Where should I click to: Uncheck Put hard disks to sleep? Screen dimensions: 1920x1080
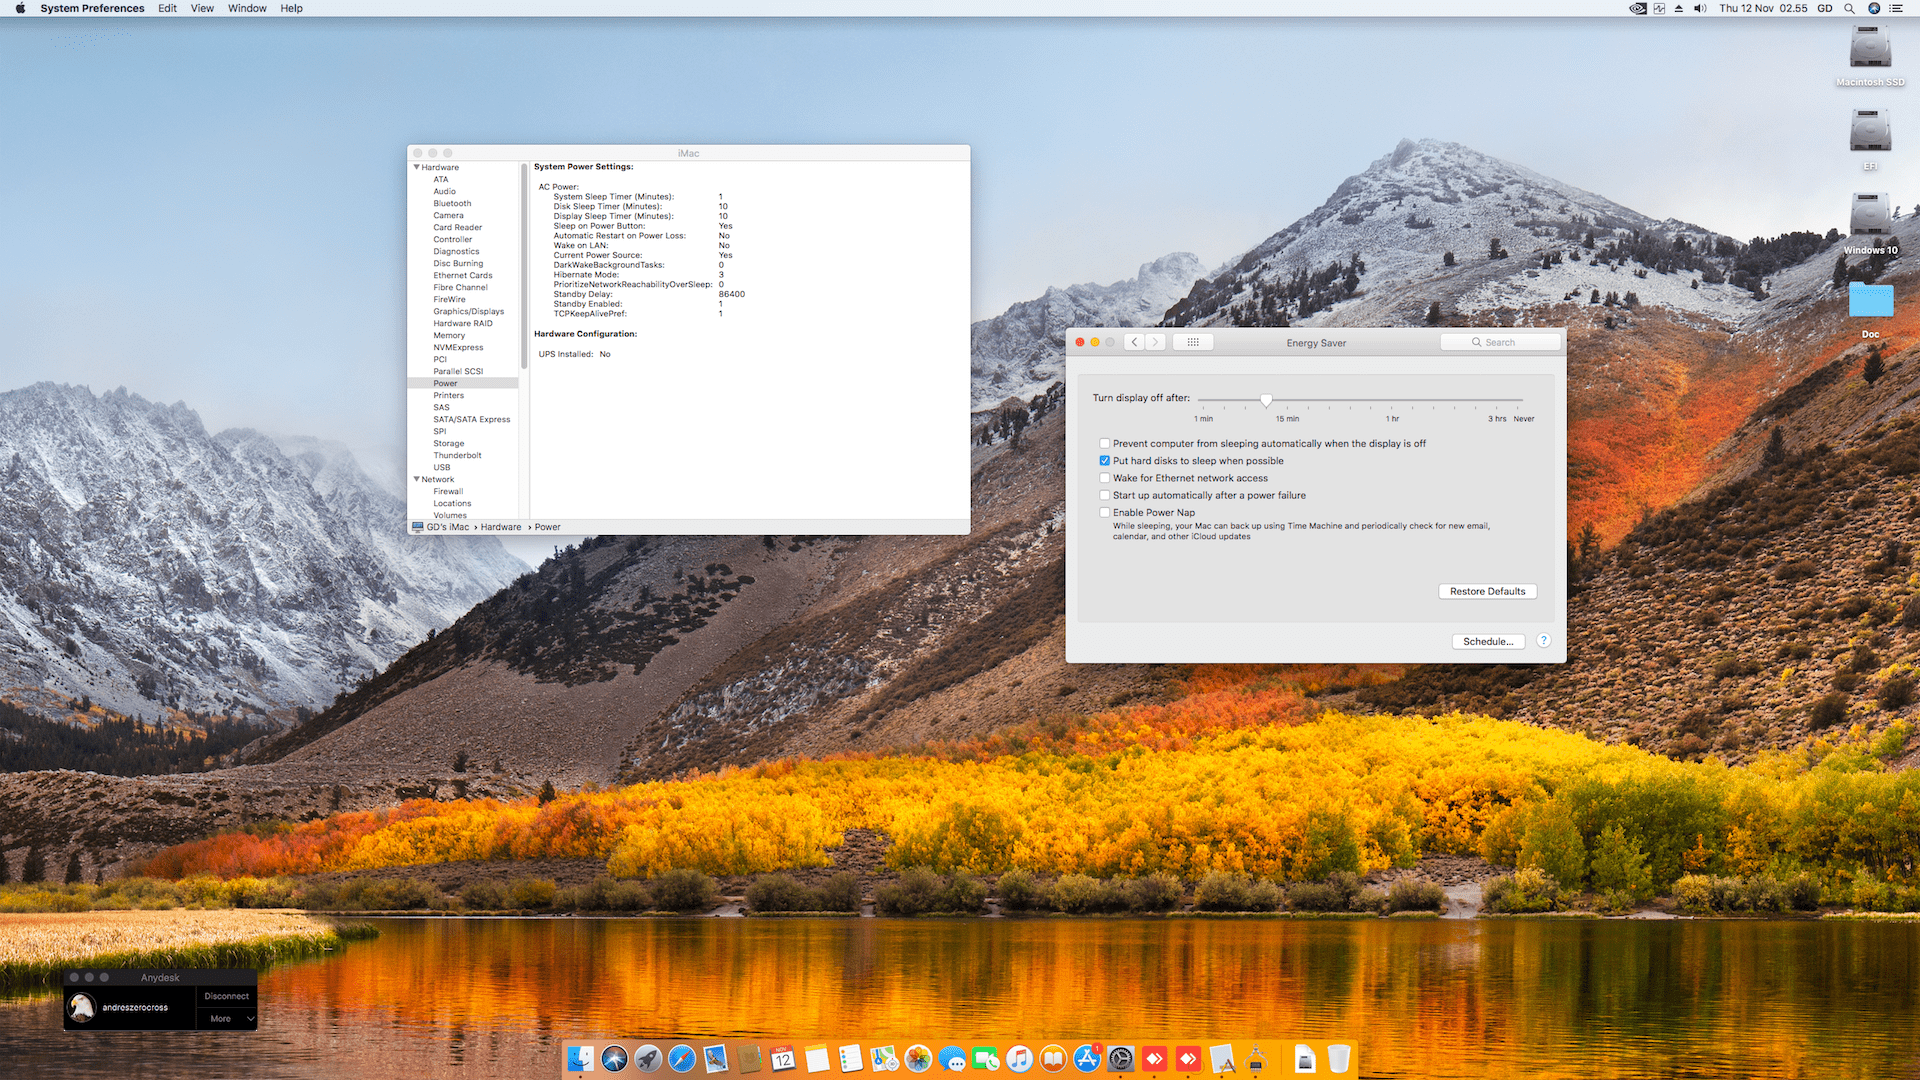1105,461
